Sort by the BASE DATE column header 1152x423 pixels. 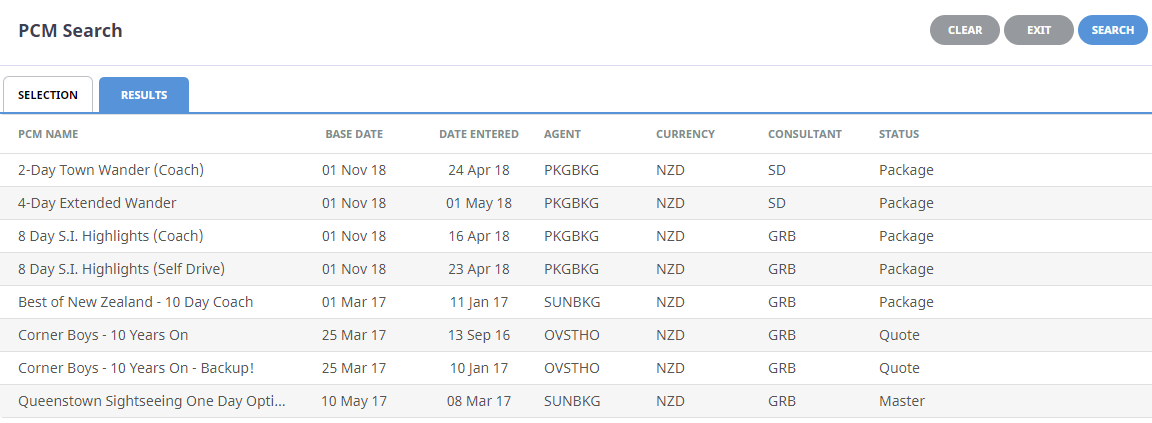click(x=354, y=134)
